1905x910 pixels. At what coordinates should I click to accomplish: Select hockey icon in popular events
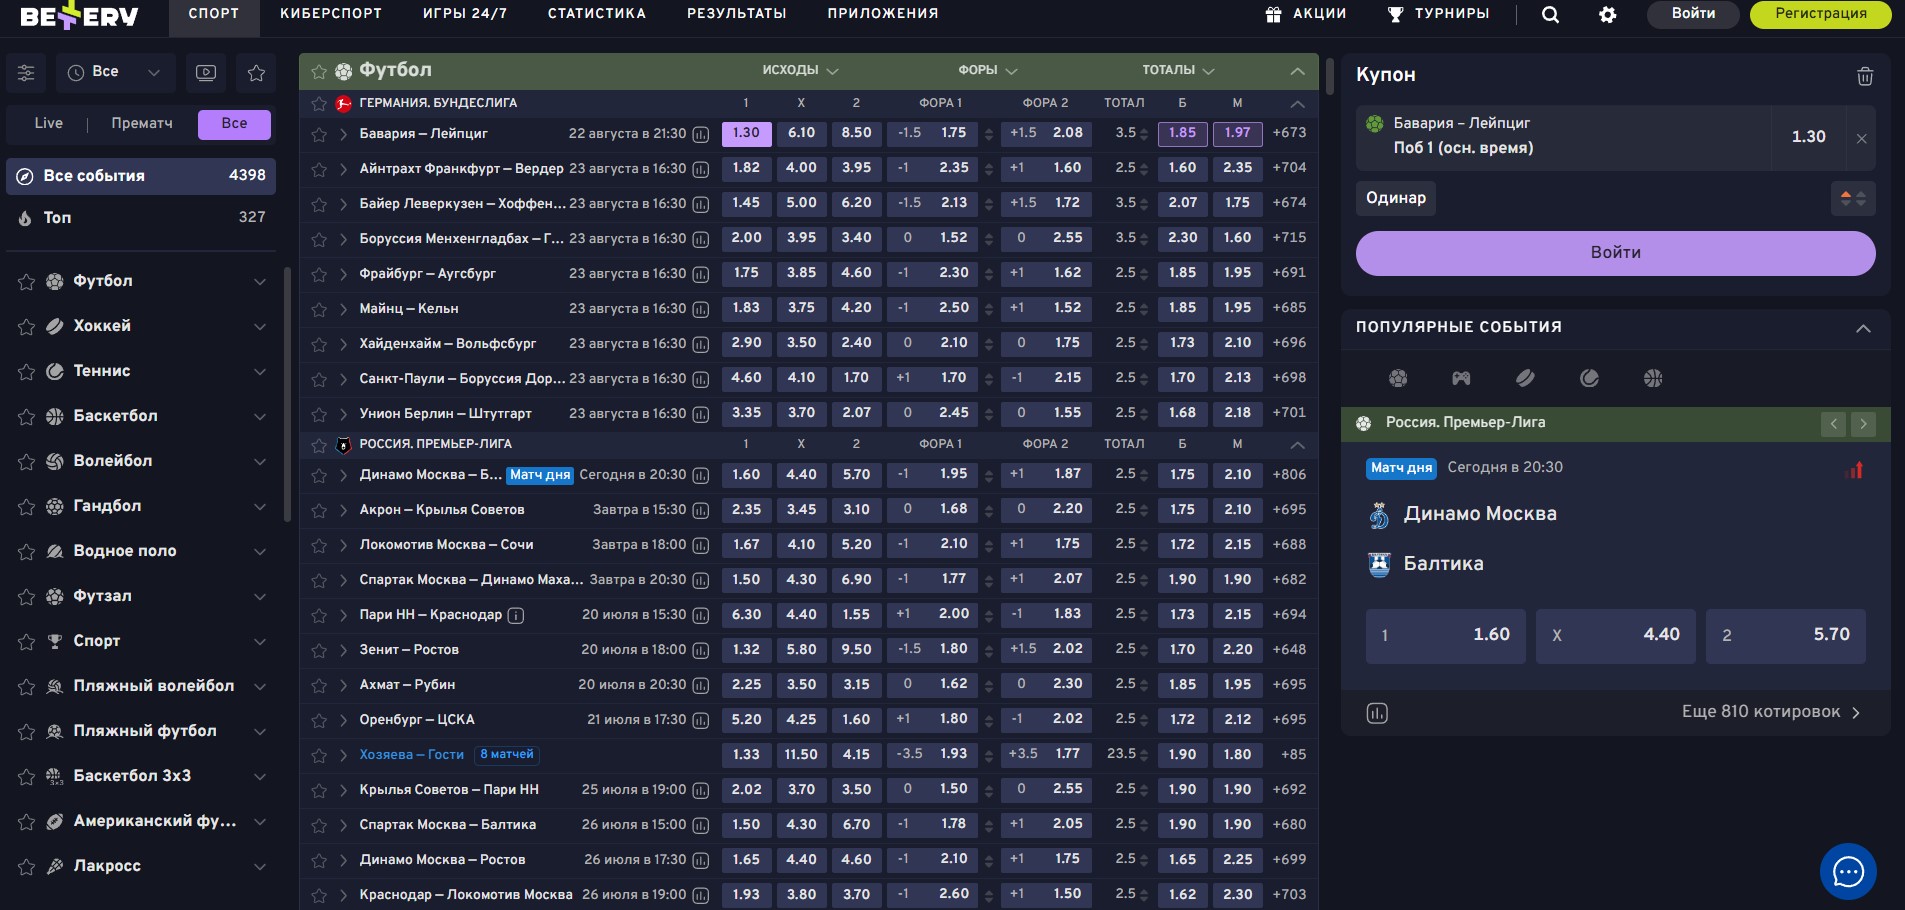point(1525,378)
